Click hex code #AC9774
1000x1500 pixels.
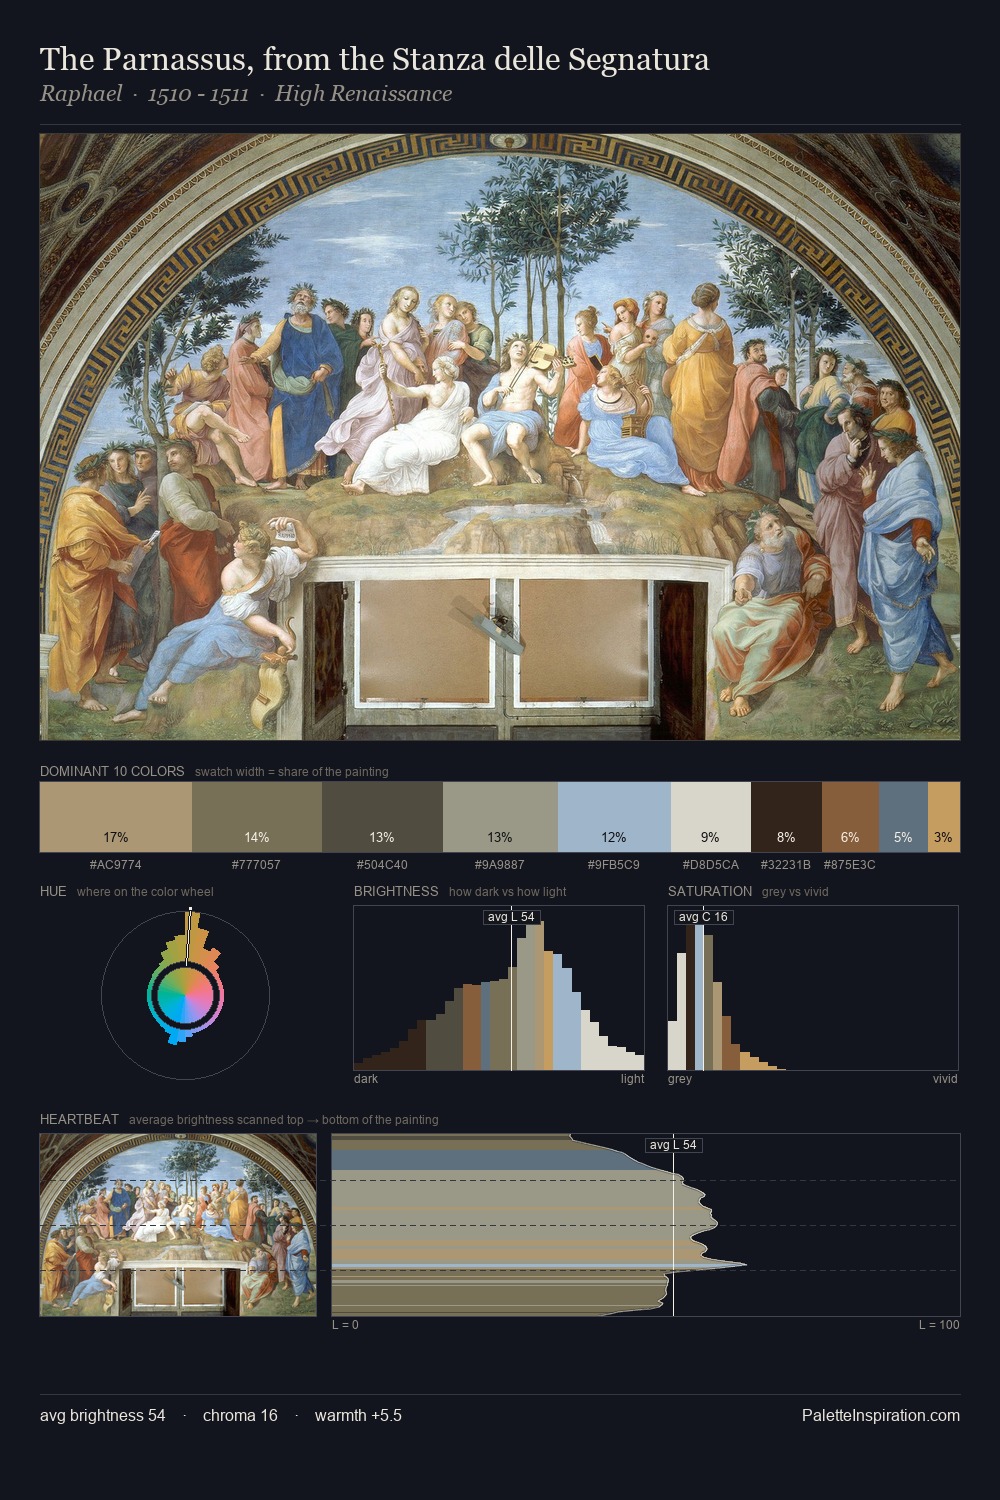click(x=116, y=865)
